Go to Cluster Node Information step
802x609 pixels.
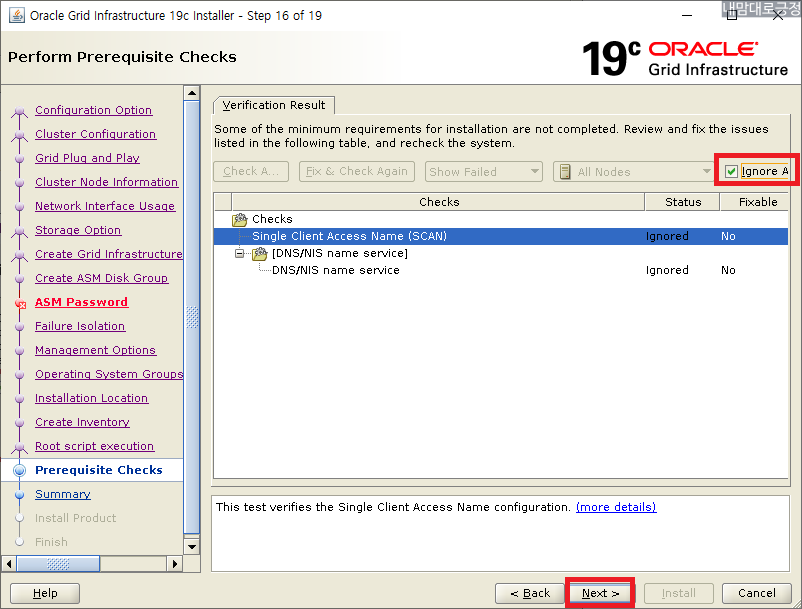click(106, 182)
